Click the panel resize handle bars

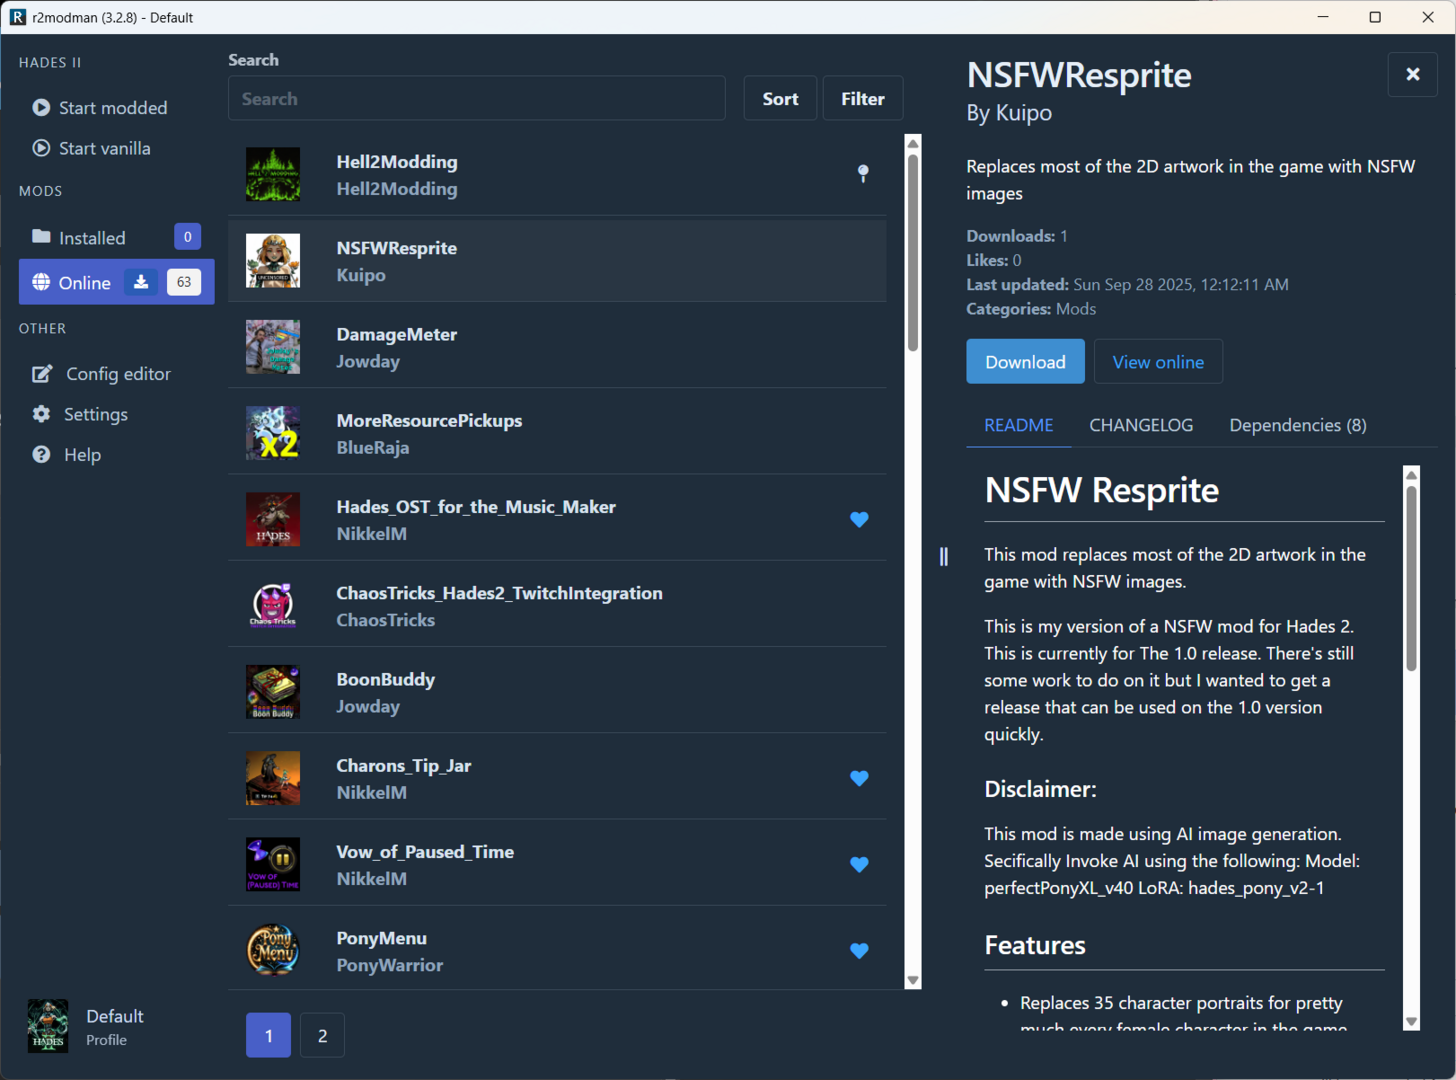coord(944,556)
